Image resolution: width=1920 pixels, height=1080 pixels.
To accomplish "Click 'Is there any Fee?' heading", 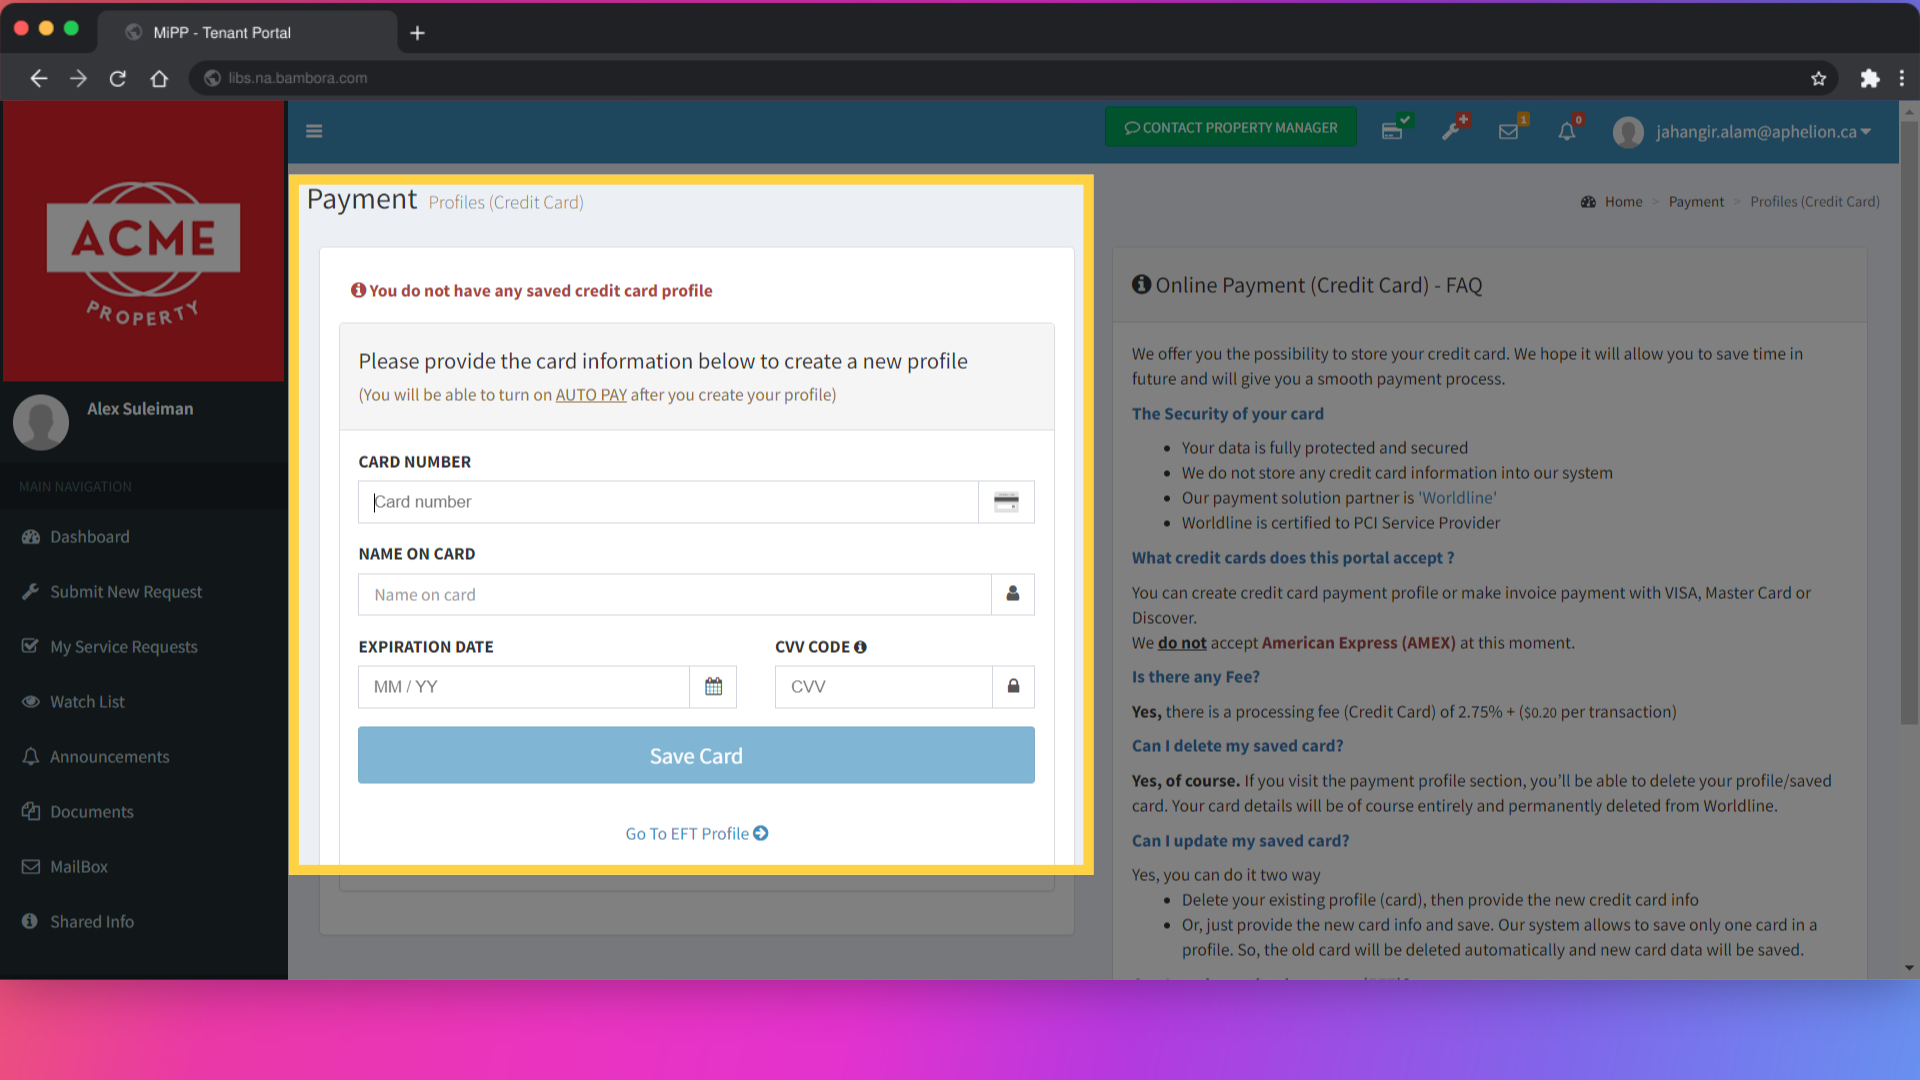I will [1196, 677].
